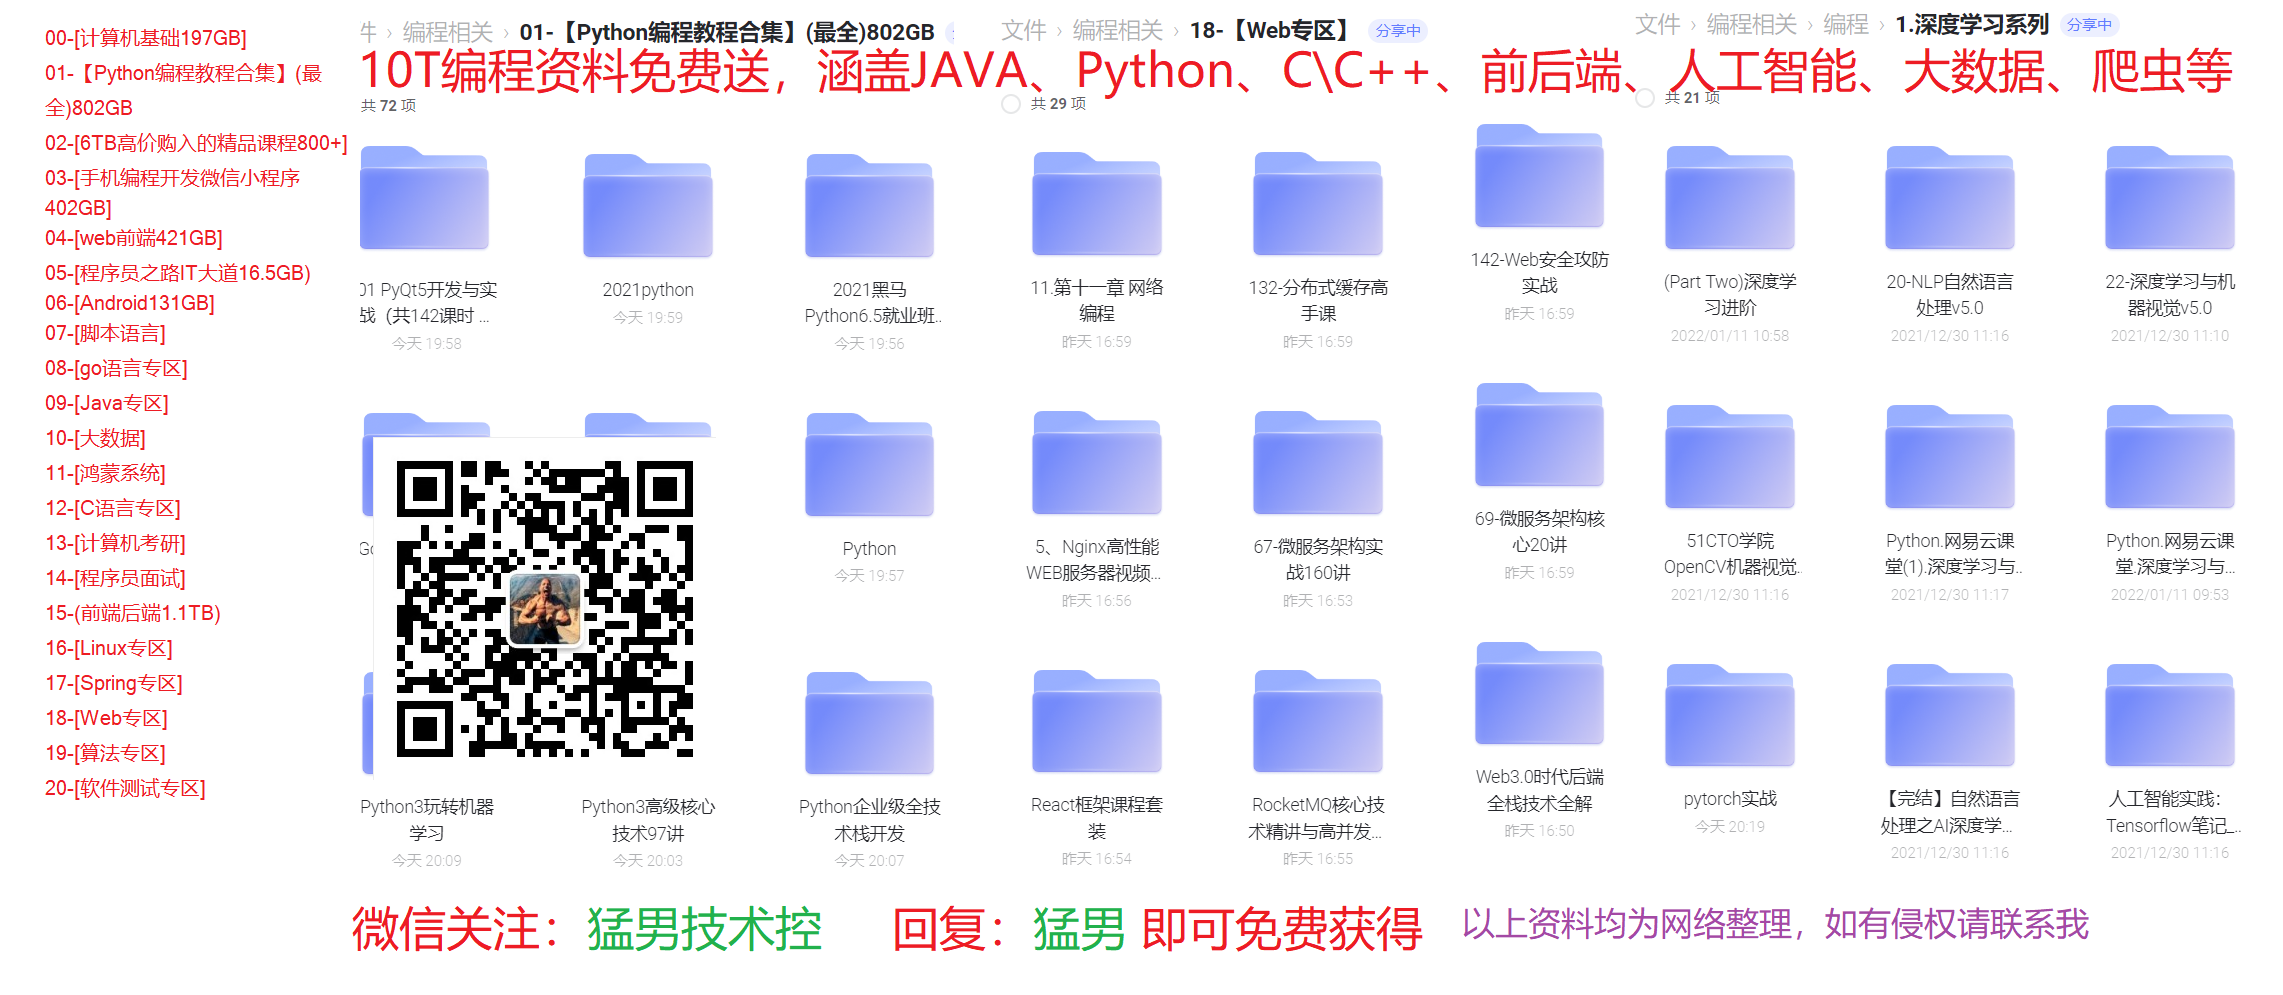The image size is (2283, 995).
Task: Click the 08-[go语言专区] list entry
Action: 116,368
